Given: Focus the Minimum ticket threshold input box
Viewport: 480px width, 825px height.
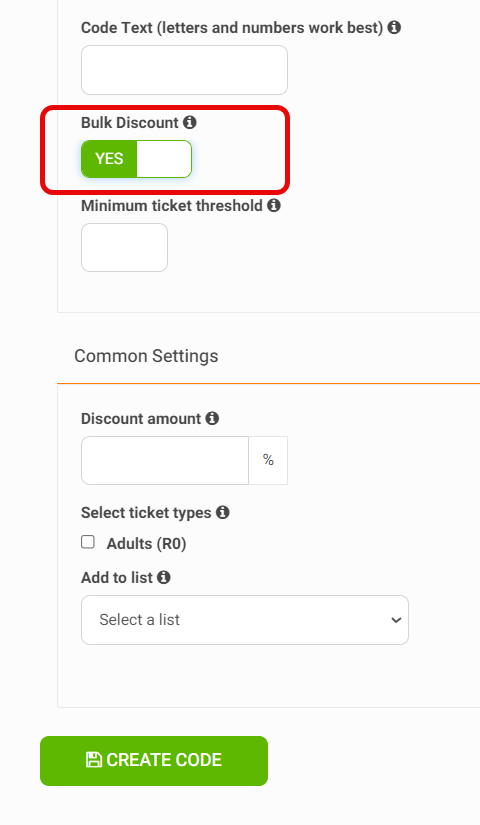Looking at the screenshot, I should [124, 247].
